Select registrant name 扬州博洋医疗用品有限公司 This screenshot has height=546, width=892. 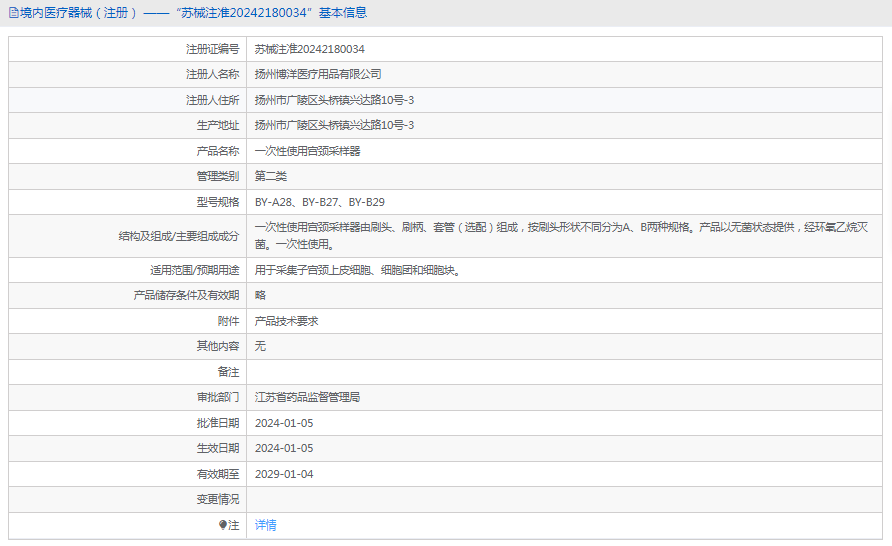[318, 74]
